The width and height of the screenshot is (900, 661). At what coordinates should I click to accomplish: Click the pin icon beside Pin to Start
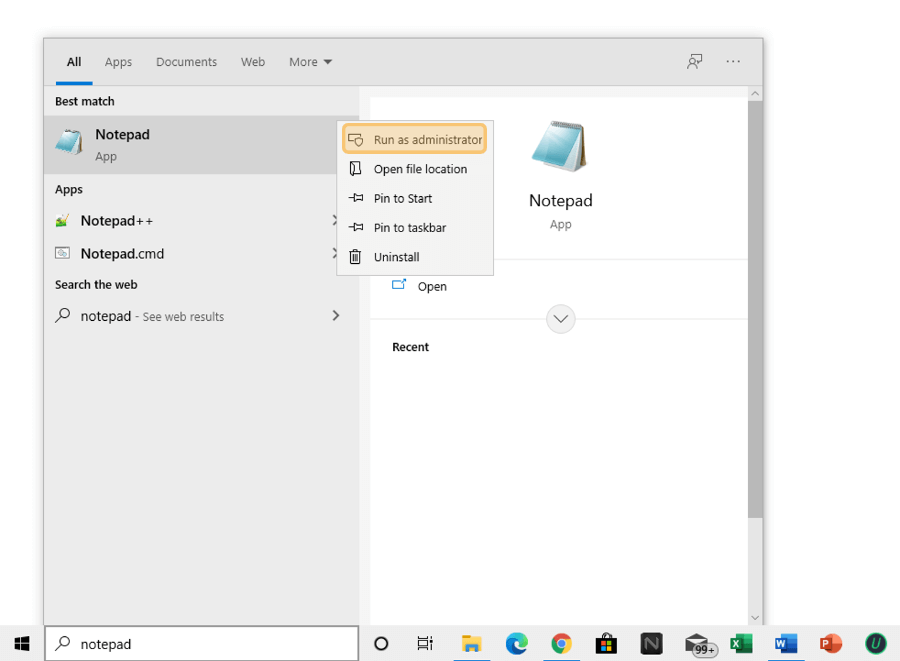pos(356,198)
